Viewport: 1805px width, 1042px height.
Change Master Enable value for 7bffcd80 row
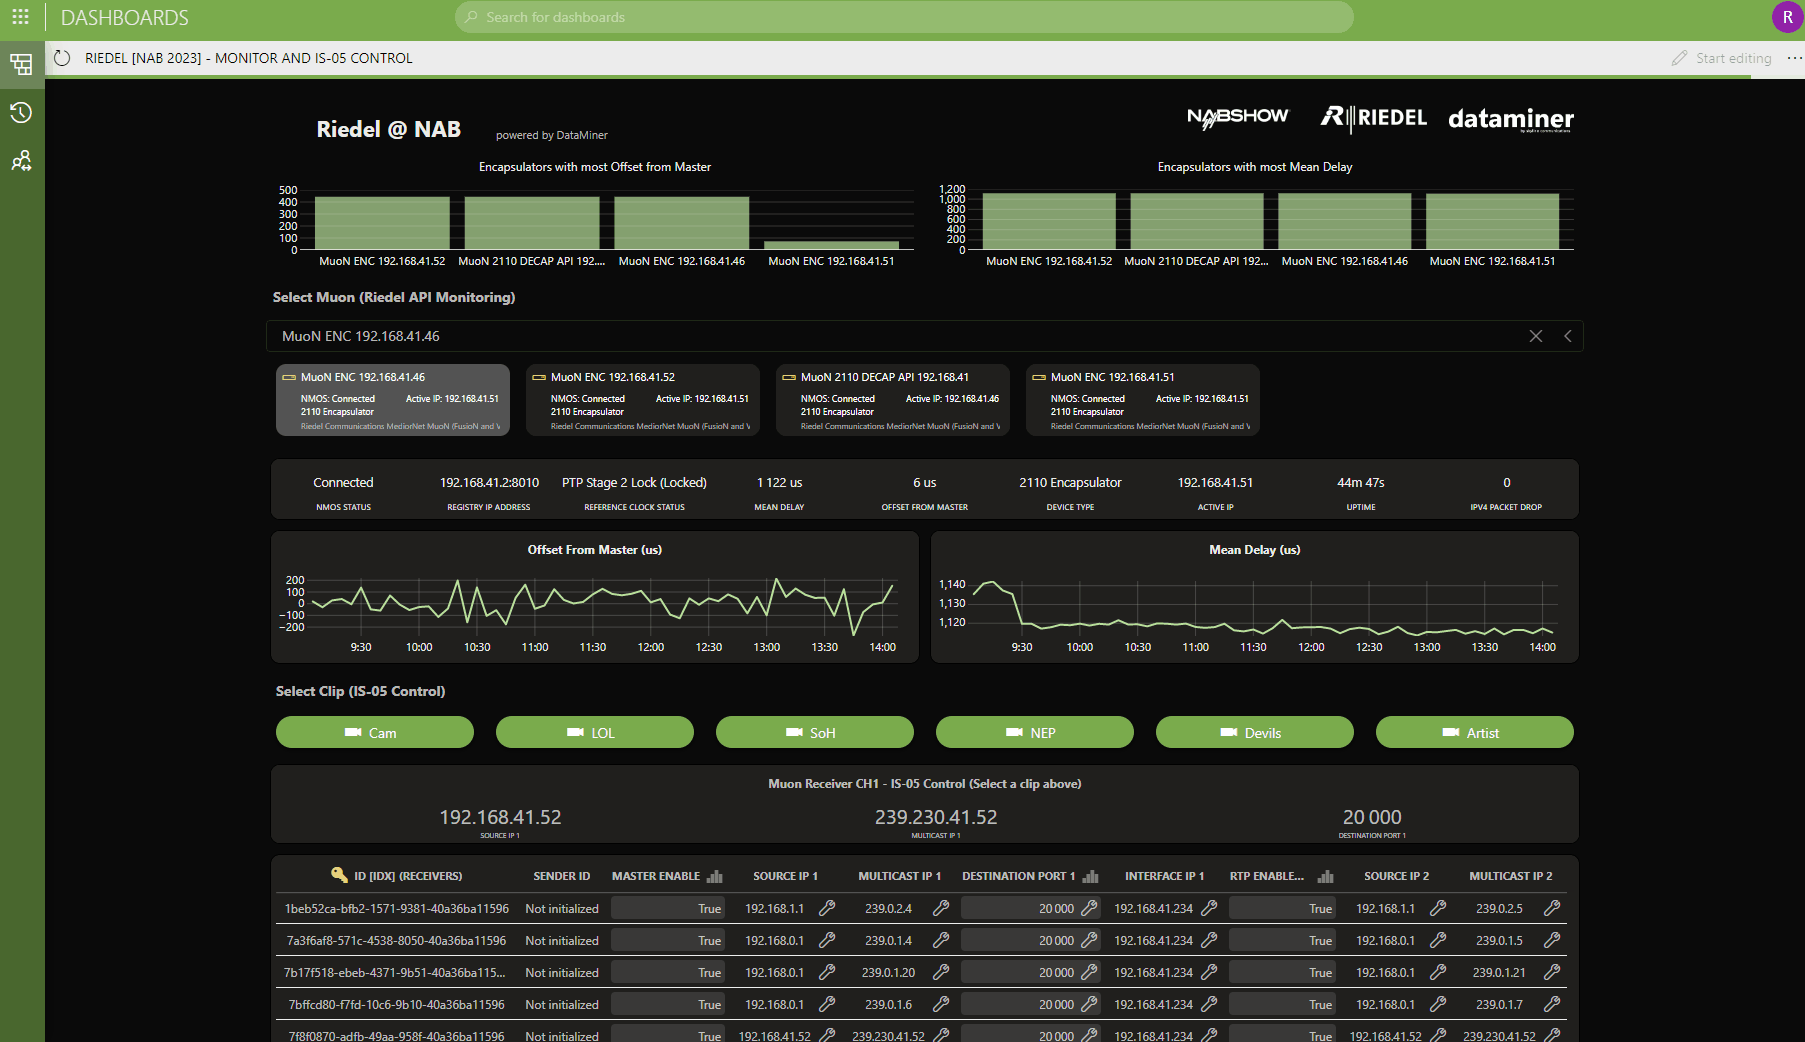pos(668,1004)
